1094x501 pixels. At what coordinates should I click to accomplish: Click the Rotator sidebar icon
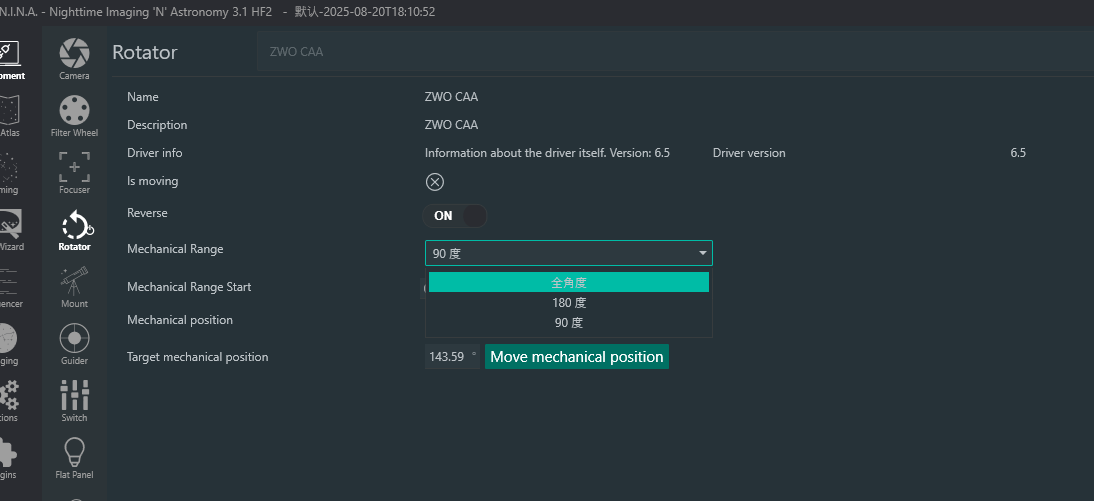click(x=74, y=230)
